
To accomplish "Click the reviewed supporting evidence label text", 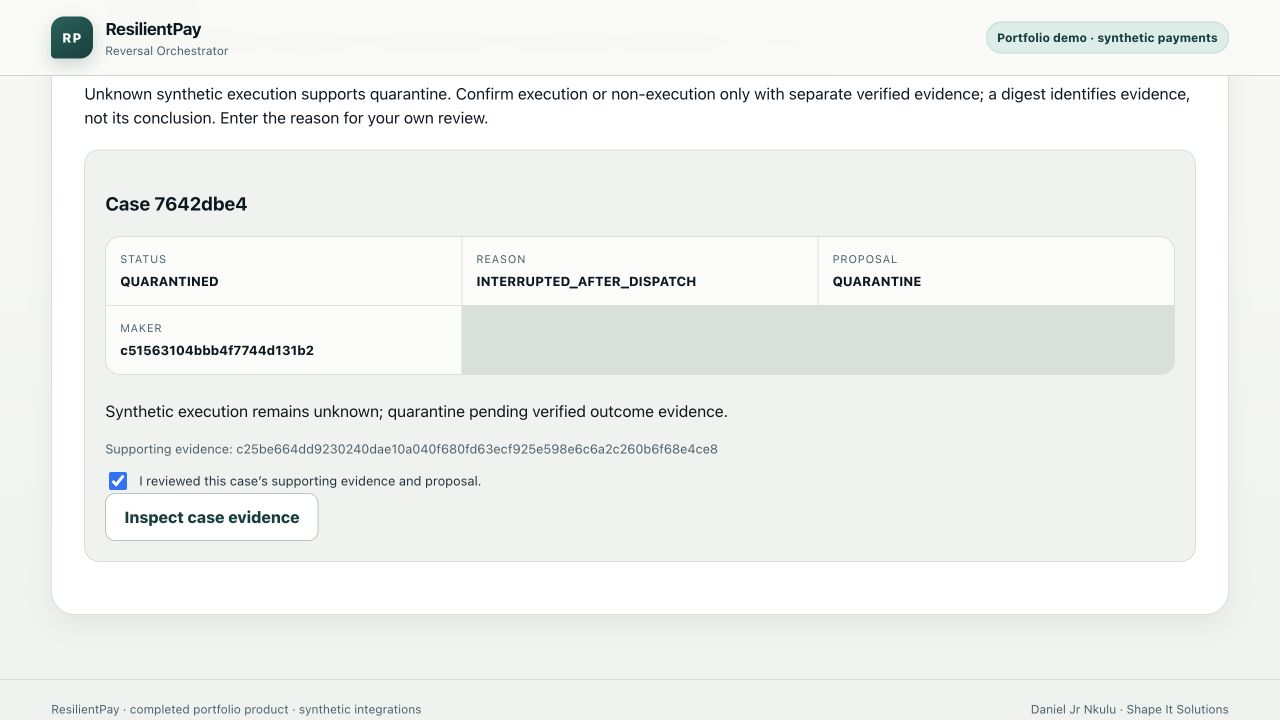I will pos(310,481).
